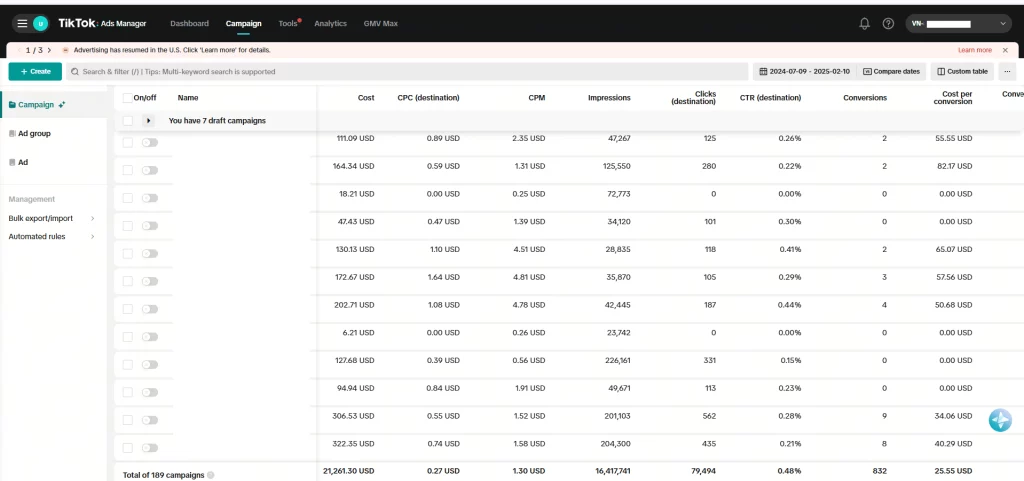This screenshot has width=1024, height=481.
Task: Sort by the Conversions column header
Action: (865, 98)
